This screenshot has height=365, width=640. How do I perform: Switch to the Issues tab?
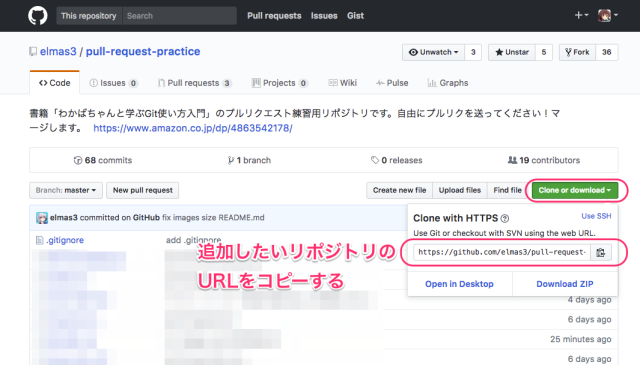[113, 83]
